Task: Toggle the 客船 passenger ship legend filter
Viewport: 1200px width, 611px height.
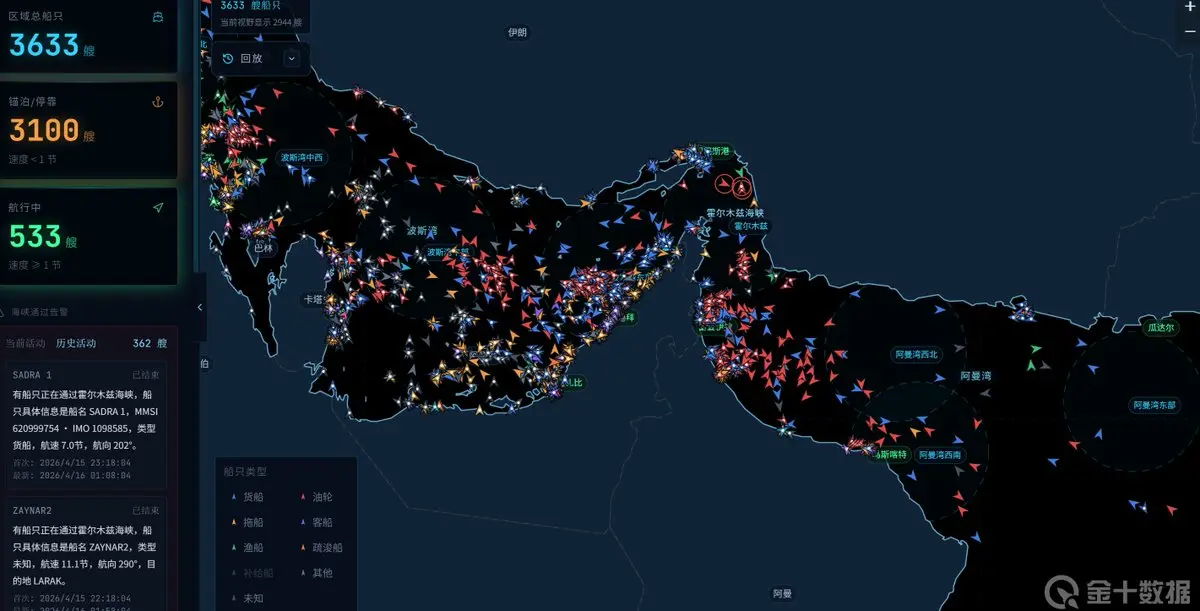Action: (x=317, y=522)
